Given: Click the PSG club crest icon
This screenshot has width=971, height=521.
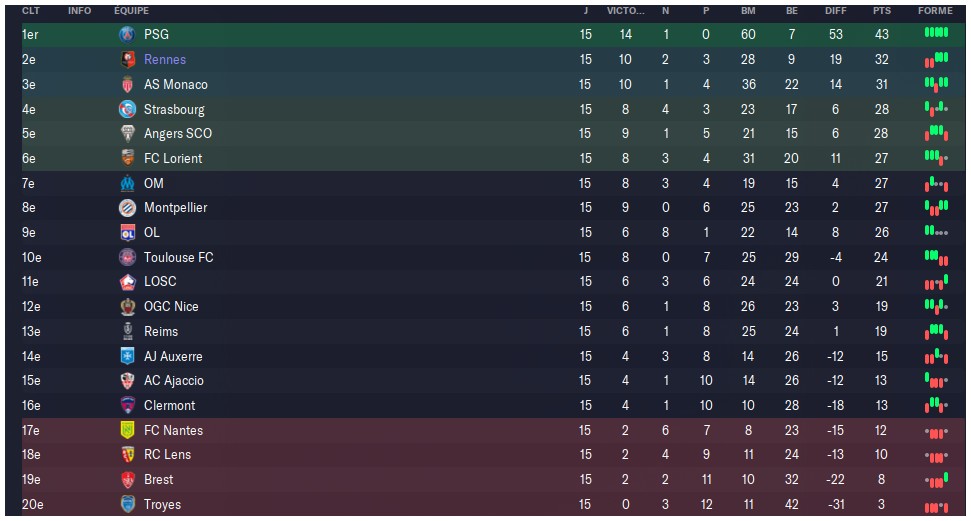Looking at the screenshot, I should [127, 34].
